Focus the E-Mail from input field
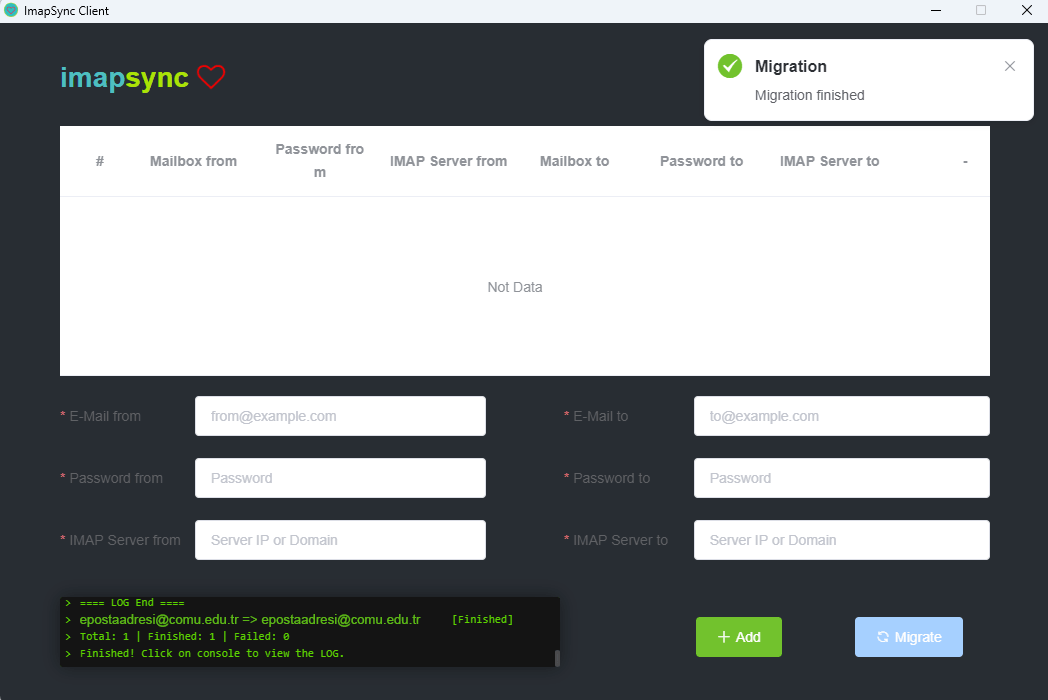This screenshot has width=1048, height=700. coord(340,416)
